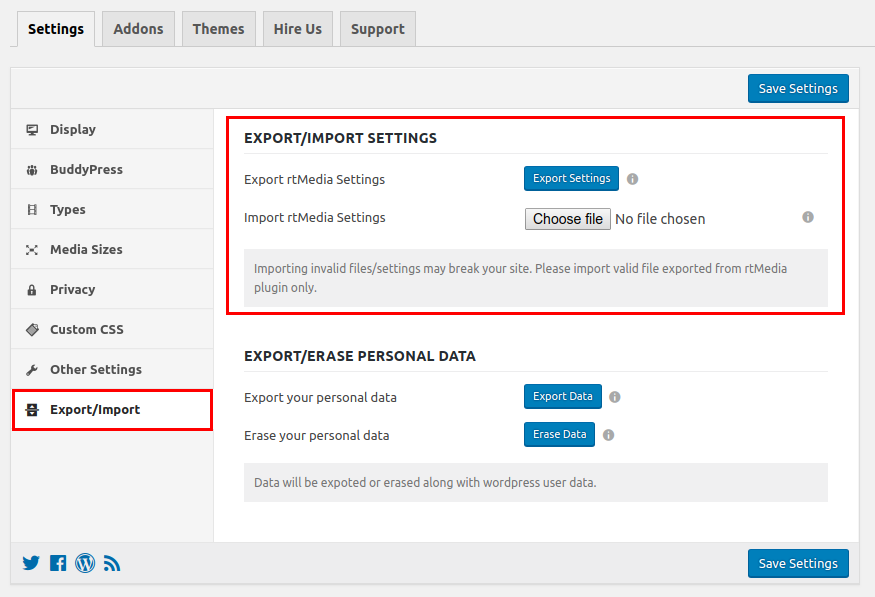Viewport: 875px width, 597px height.
Task: Open Other Settings using the wrench icon
Action: (31, 369)
